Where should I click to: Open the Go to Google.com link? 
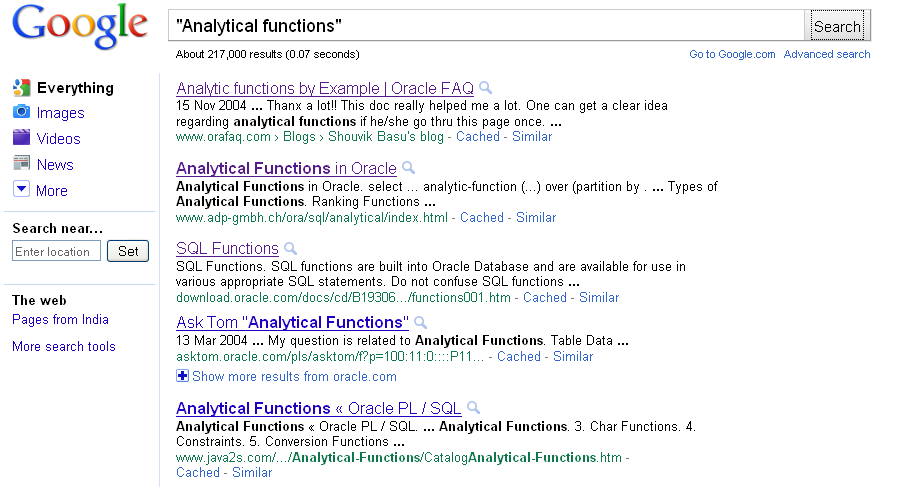point(732,54)
